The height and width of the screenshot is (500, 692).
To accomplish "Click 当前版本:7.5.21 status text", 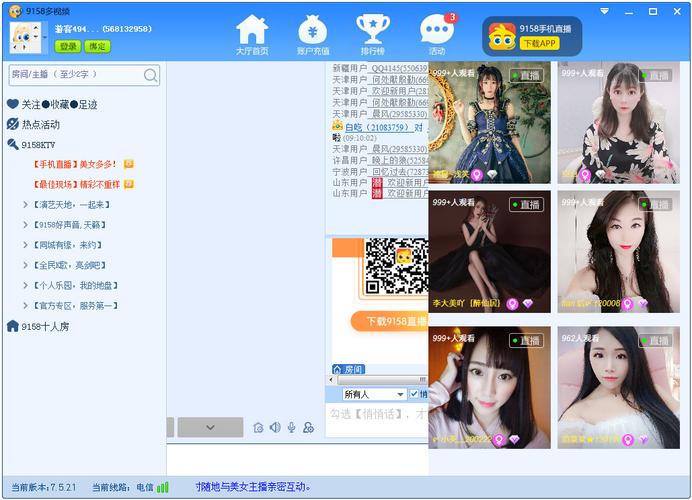I will 44,488.
